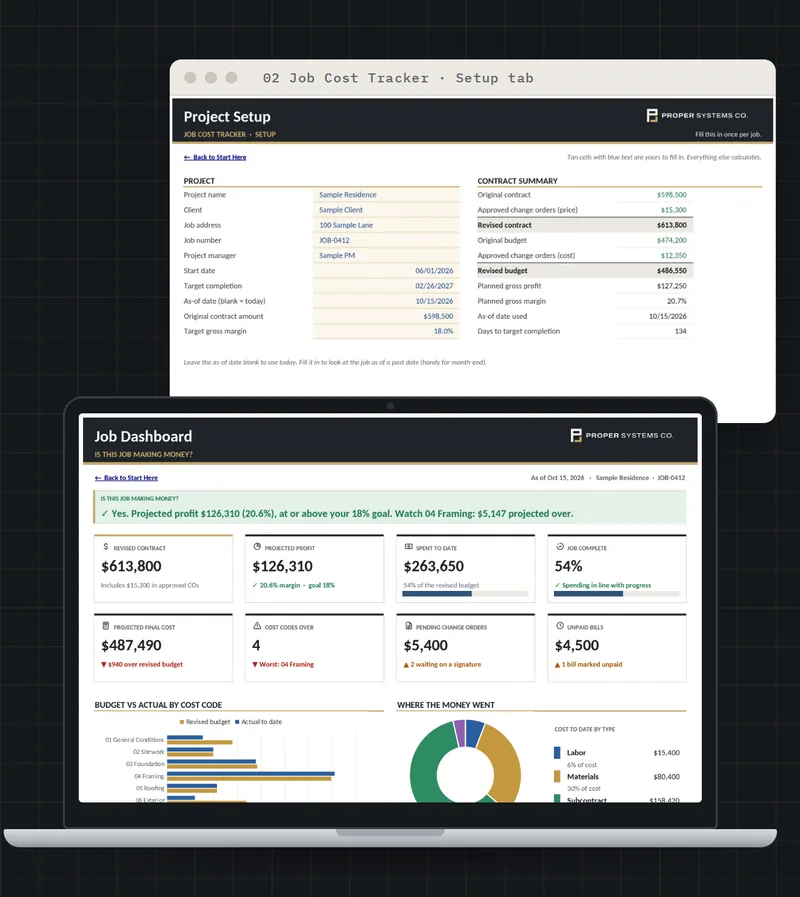Click the check-circle icon on Job Complete card

pyautogui.click(x=560, y=547)
